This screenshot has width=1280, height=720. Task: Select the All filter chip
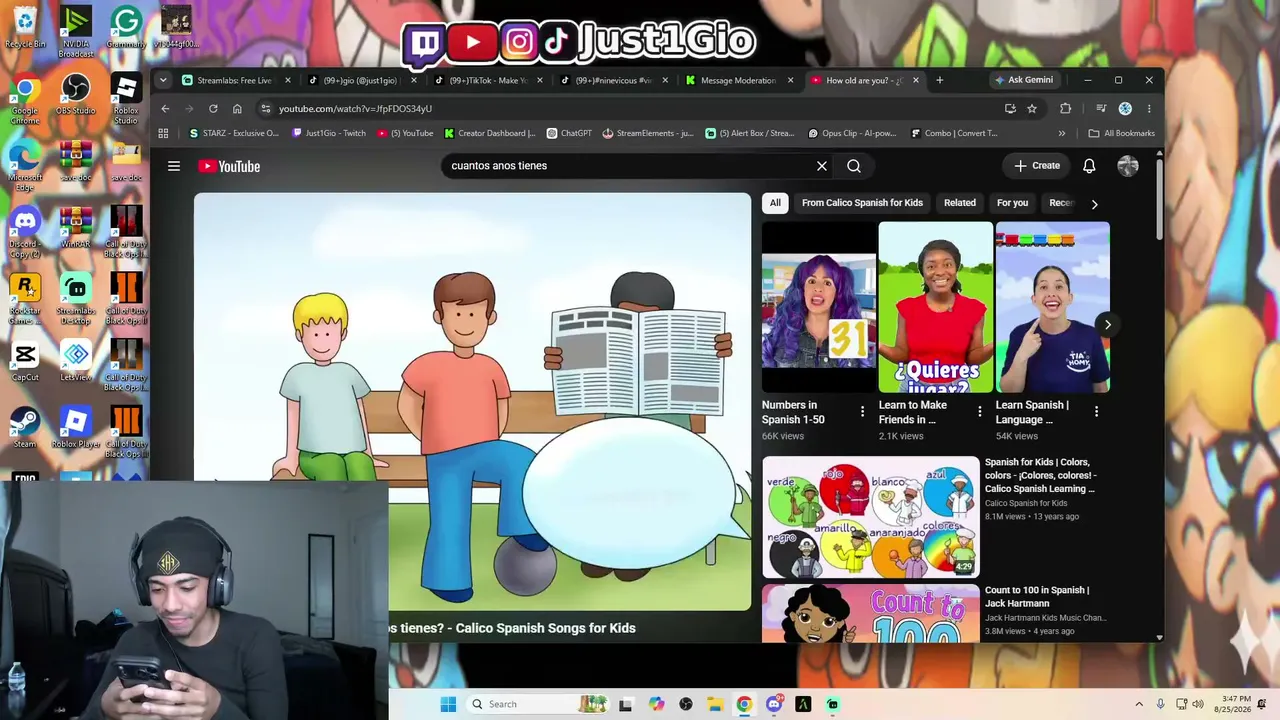(x=775, y=203)
